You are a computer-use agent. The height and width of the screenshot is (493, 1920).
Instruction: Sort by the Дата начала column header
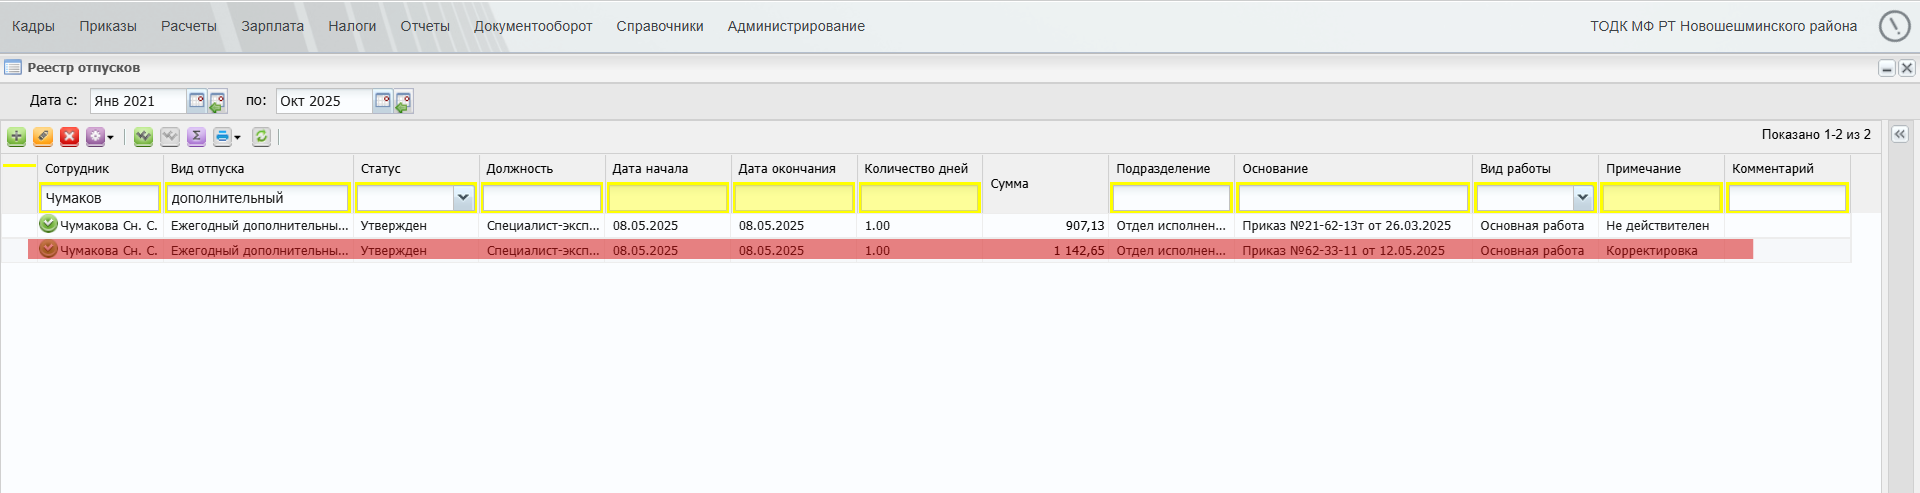coord(650,169)
